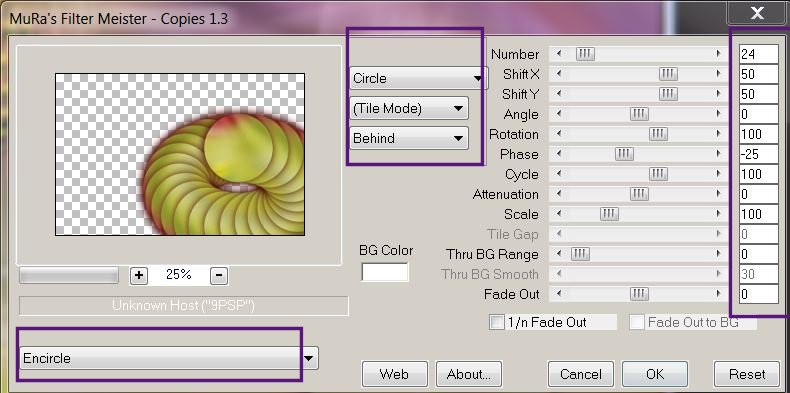Click the Number value field showing 24

click(759, 54)
